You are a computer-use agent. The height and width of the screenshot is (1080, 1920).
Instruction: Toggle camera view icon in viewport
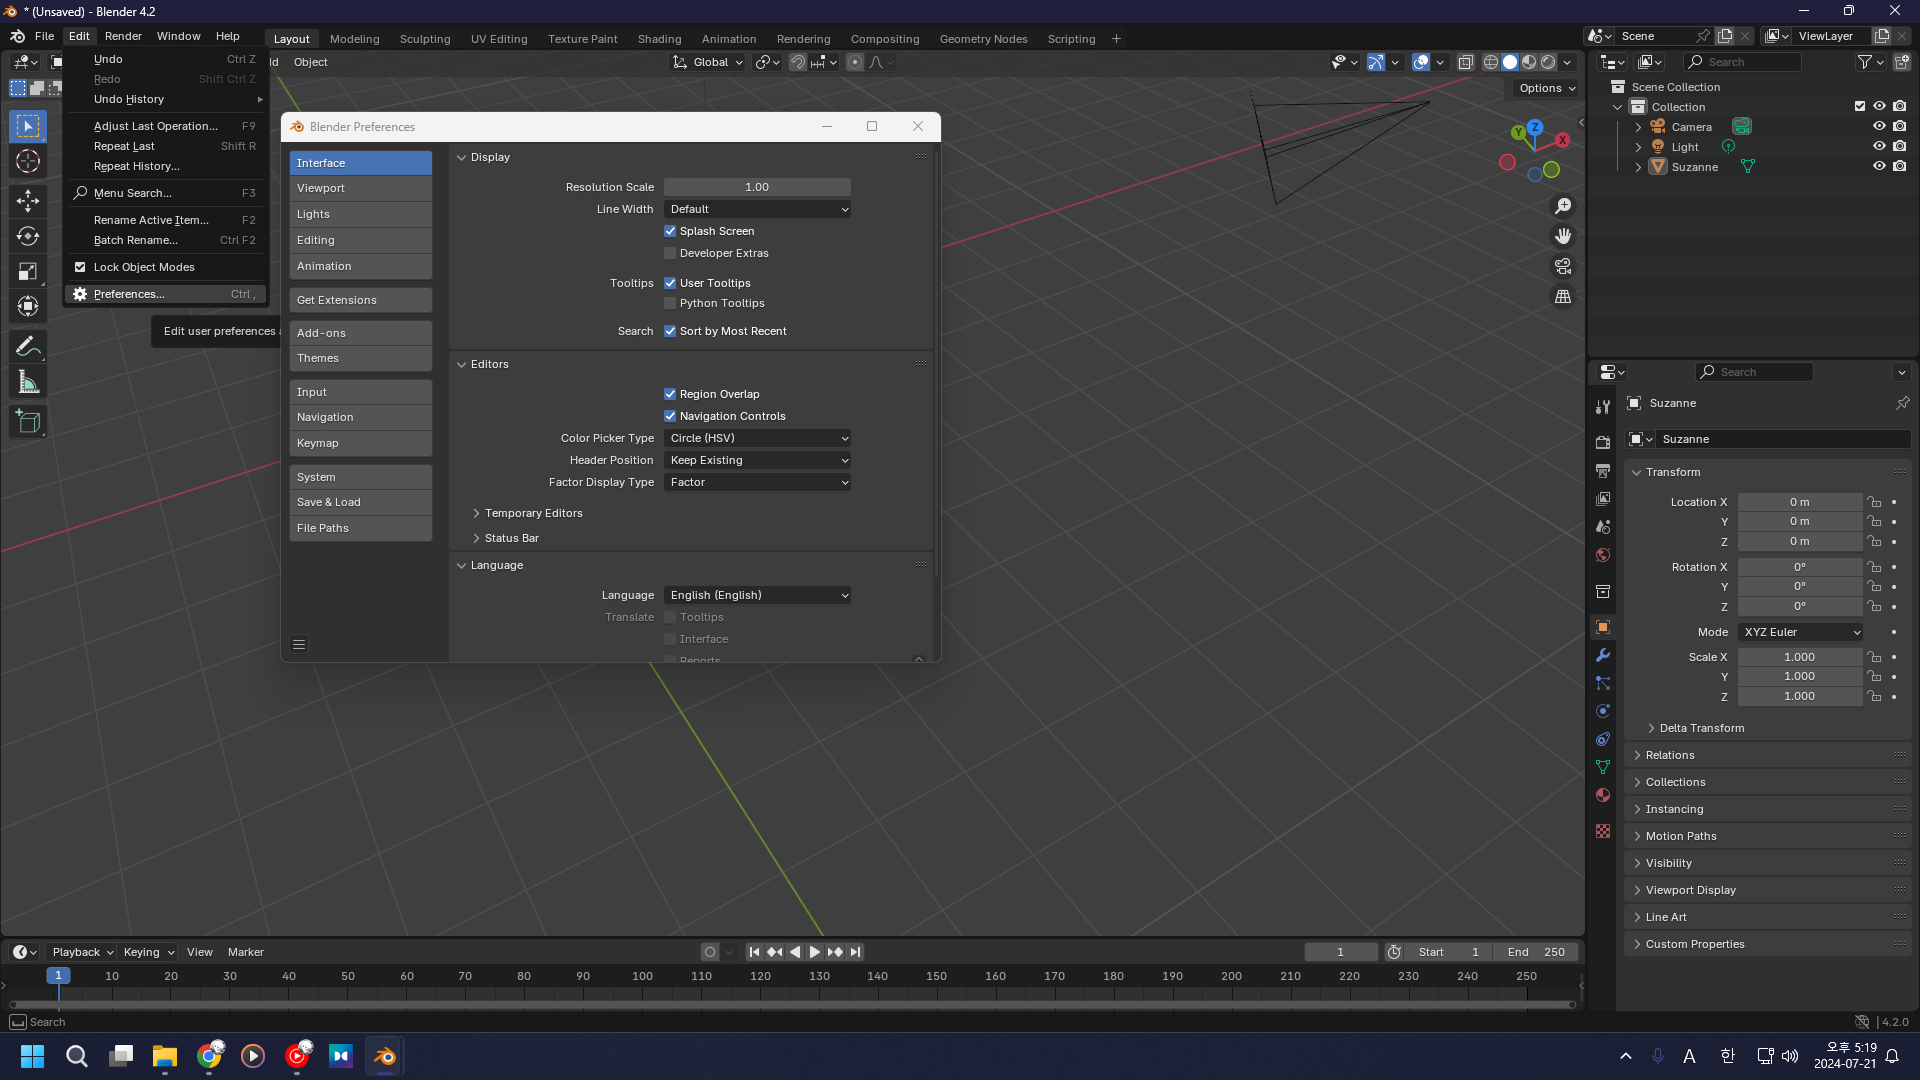[x=1562, y=266]
